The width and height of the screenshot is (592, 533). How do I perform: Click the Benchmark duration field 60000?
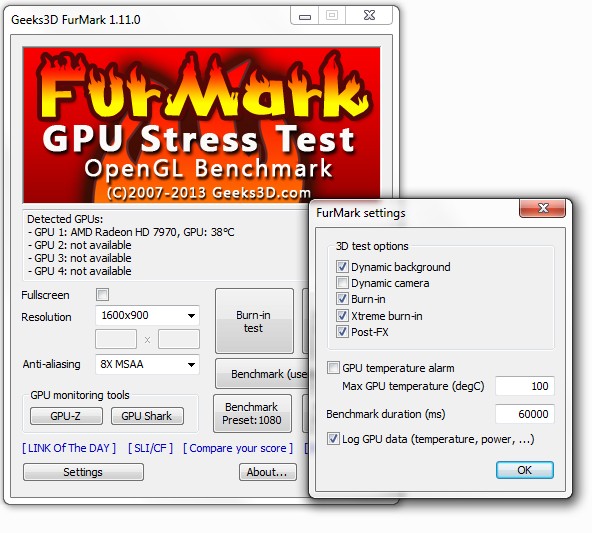524,414
